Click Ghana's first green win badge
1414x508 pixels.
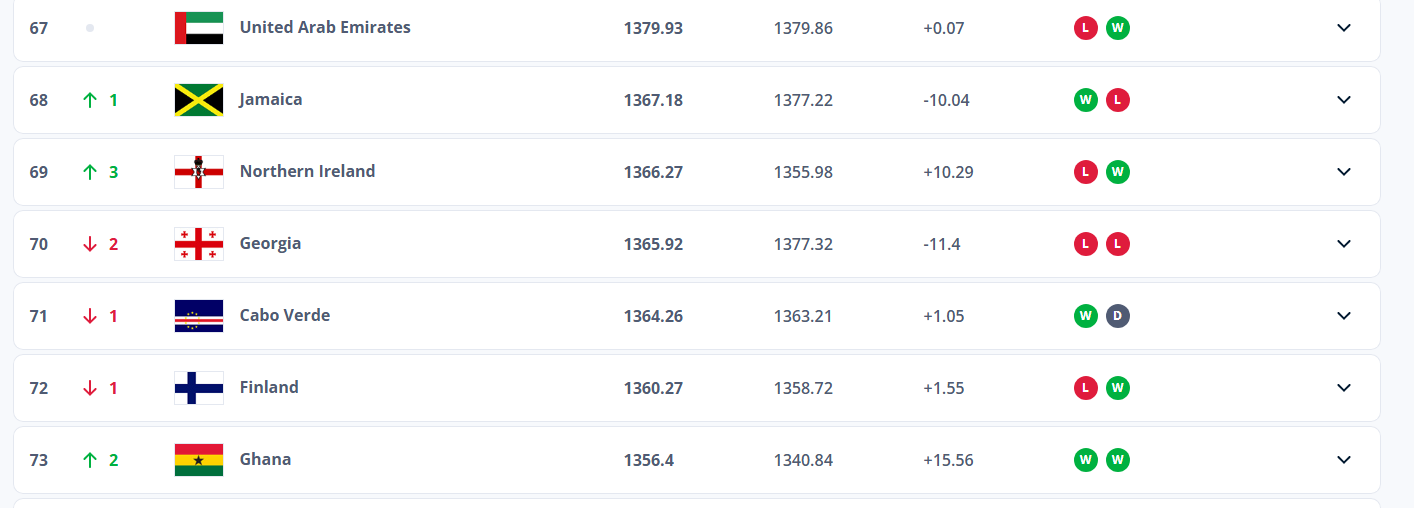tap(1085, 460)
